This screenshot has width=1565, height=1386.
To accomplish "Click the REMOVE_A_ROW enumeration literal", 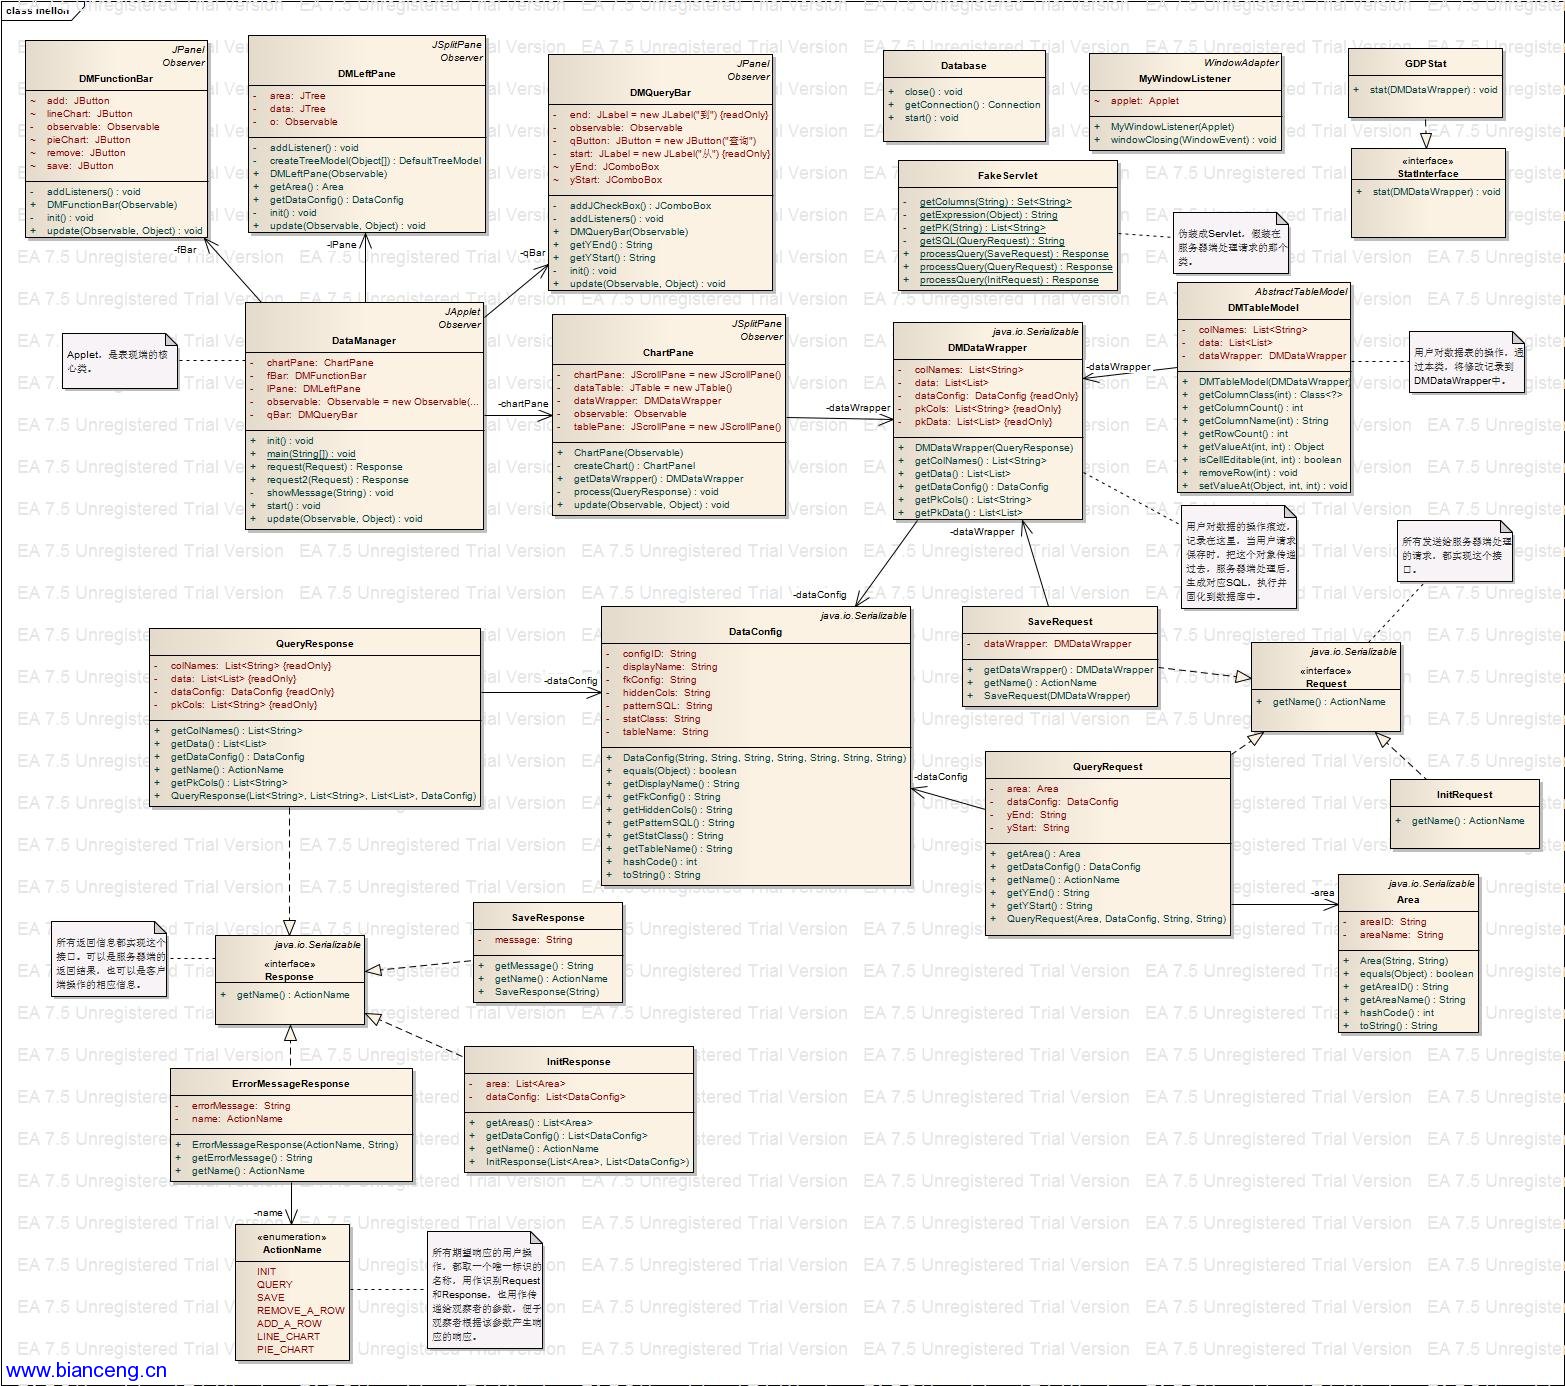I will 300,1311.
